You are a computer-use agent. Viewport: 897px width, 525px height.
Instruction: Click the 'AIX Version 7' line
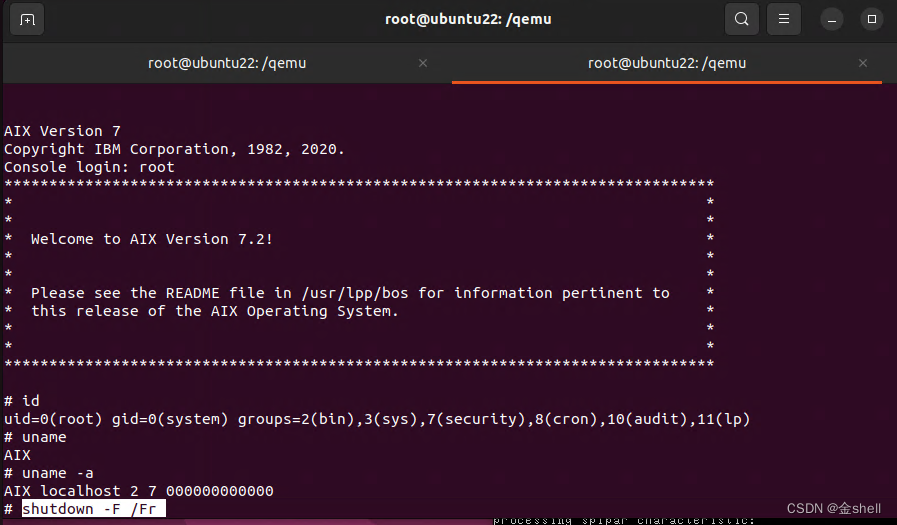coord(62,131)
